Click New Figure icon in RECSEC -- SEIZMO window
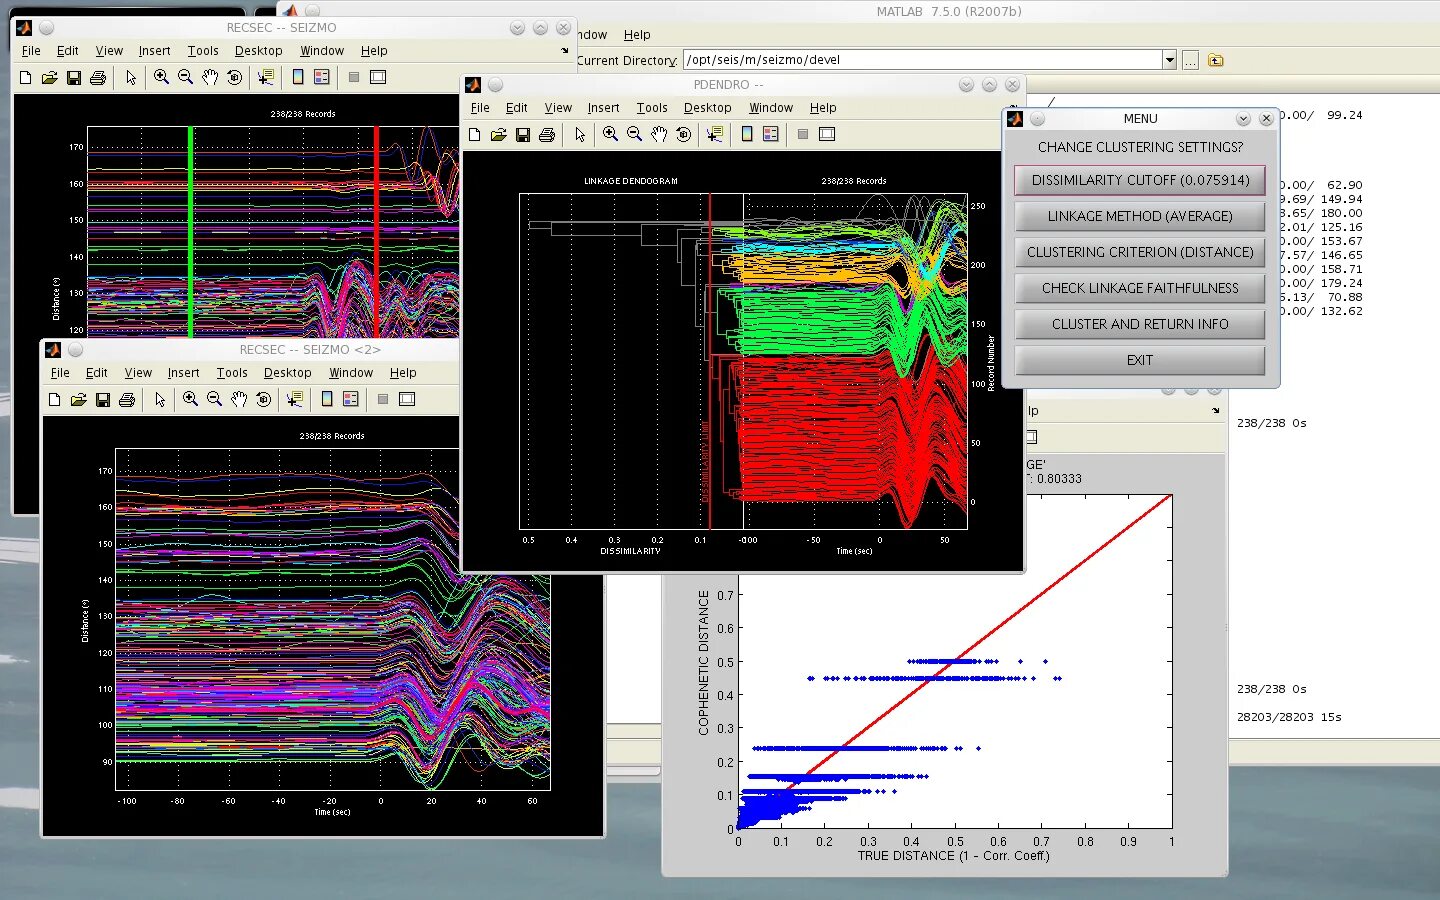 (x=26, y=77)
